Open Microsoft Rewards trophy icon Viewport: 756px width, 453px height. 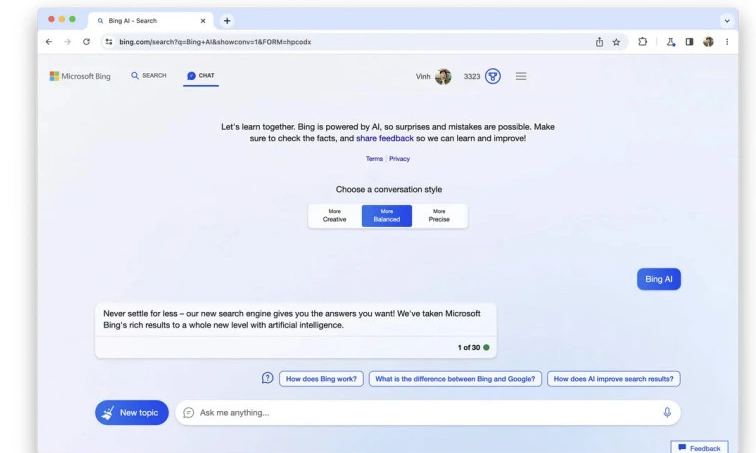tap(493, 76)
